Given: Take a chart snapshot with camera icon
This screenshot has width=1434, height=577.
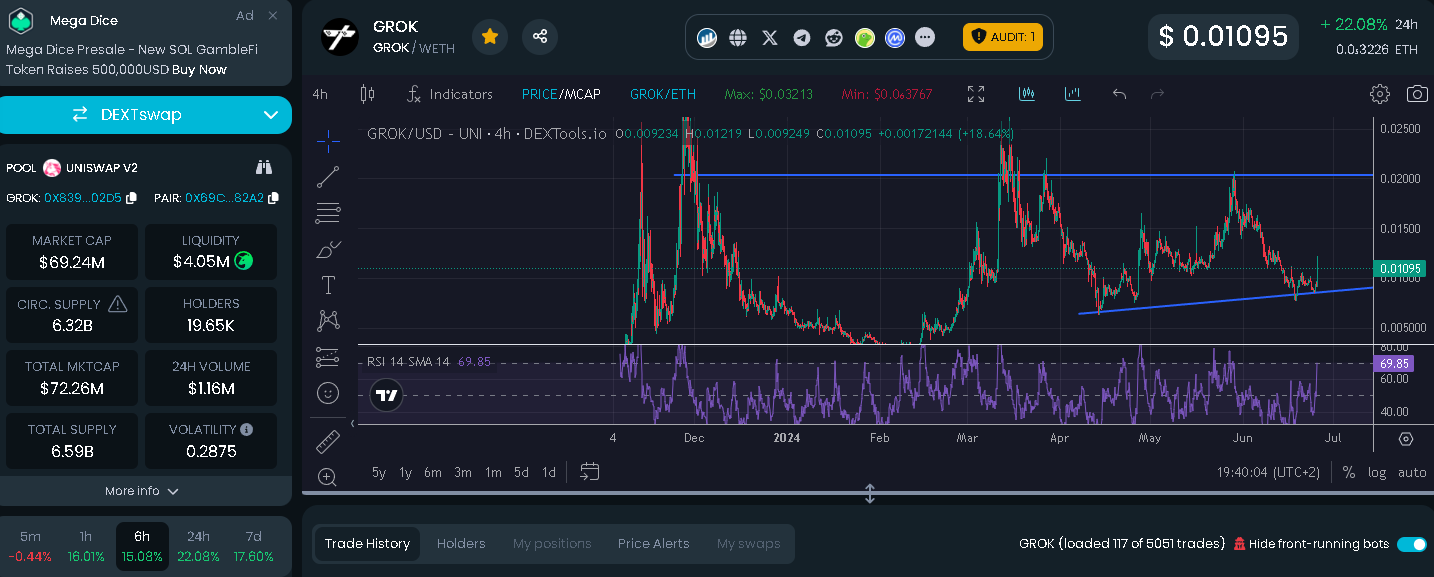Looking at the screenshot, I should pos(1416,94).
